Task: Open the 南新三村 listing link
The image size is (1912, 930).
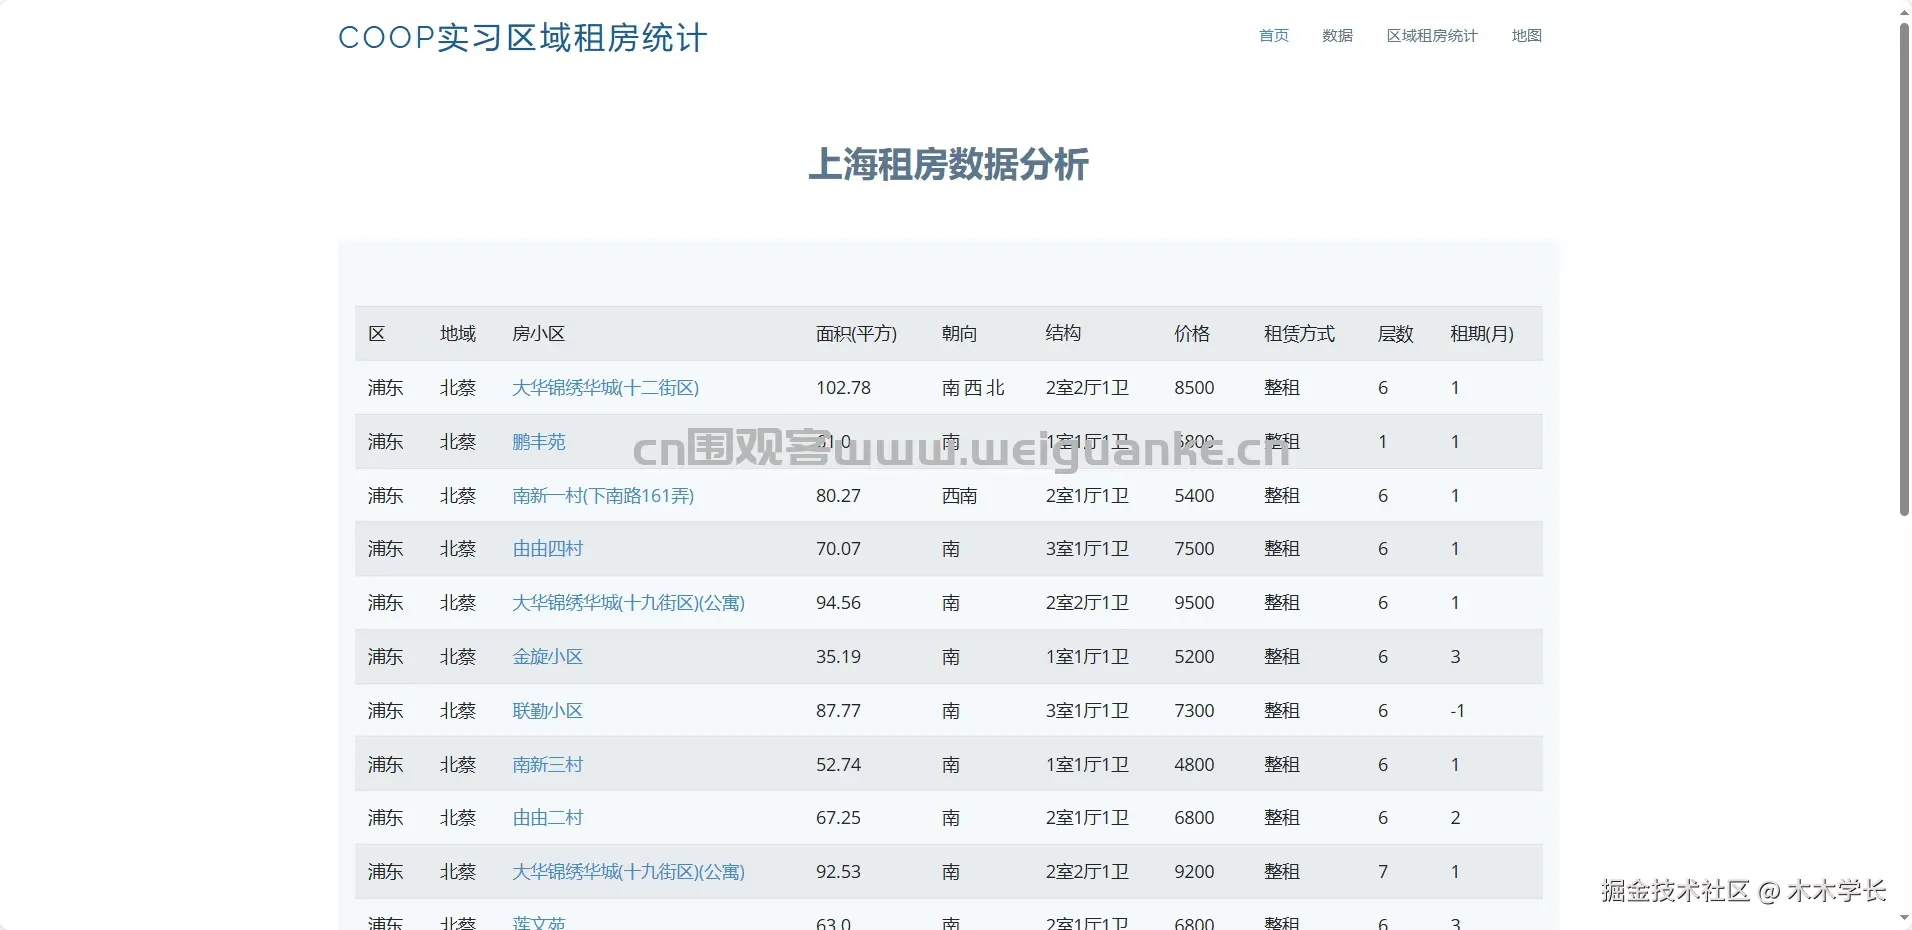Action: 547,765
